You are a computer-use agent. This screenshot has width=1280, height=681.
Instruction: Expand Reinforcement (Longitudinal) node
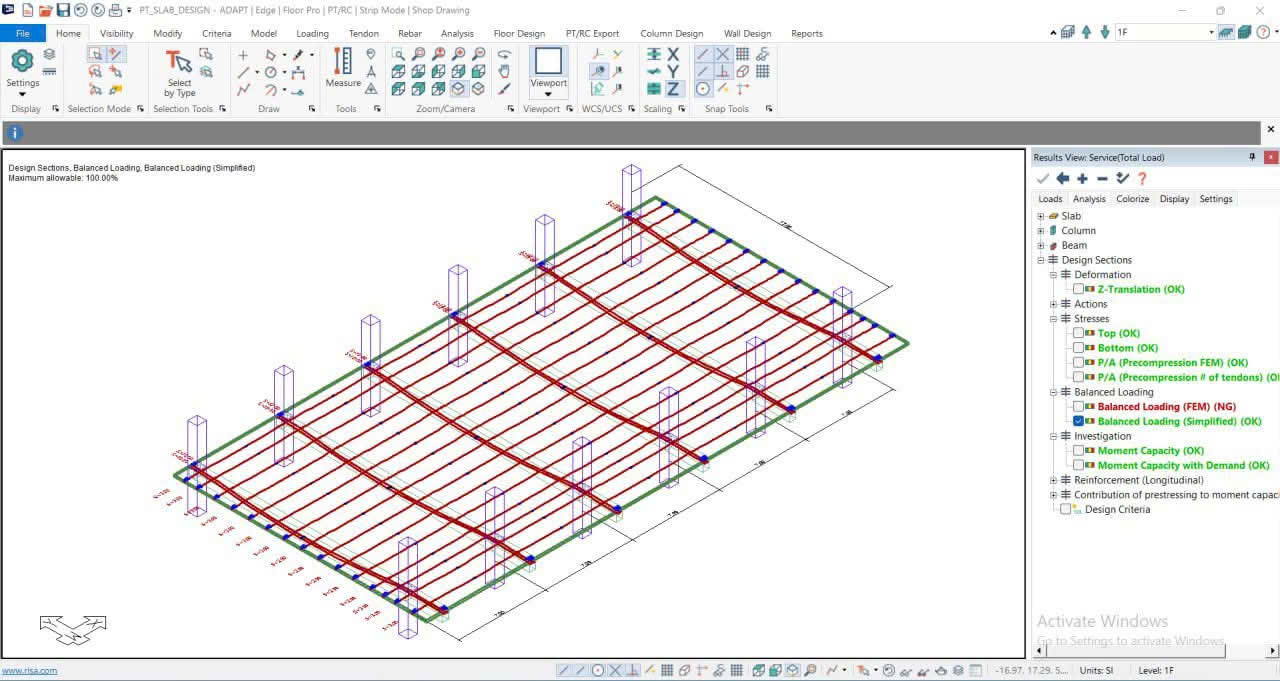[x=1053, y=480]
